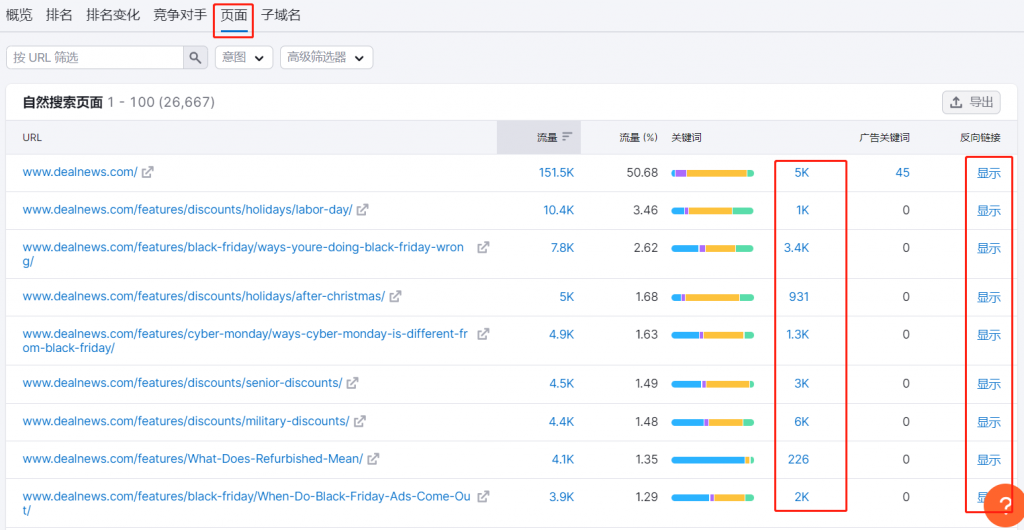Open external link icon for cyber-monday URL
Screen dimensions: 1024x530
pos(483,334)
